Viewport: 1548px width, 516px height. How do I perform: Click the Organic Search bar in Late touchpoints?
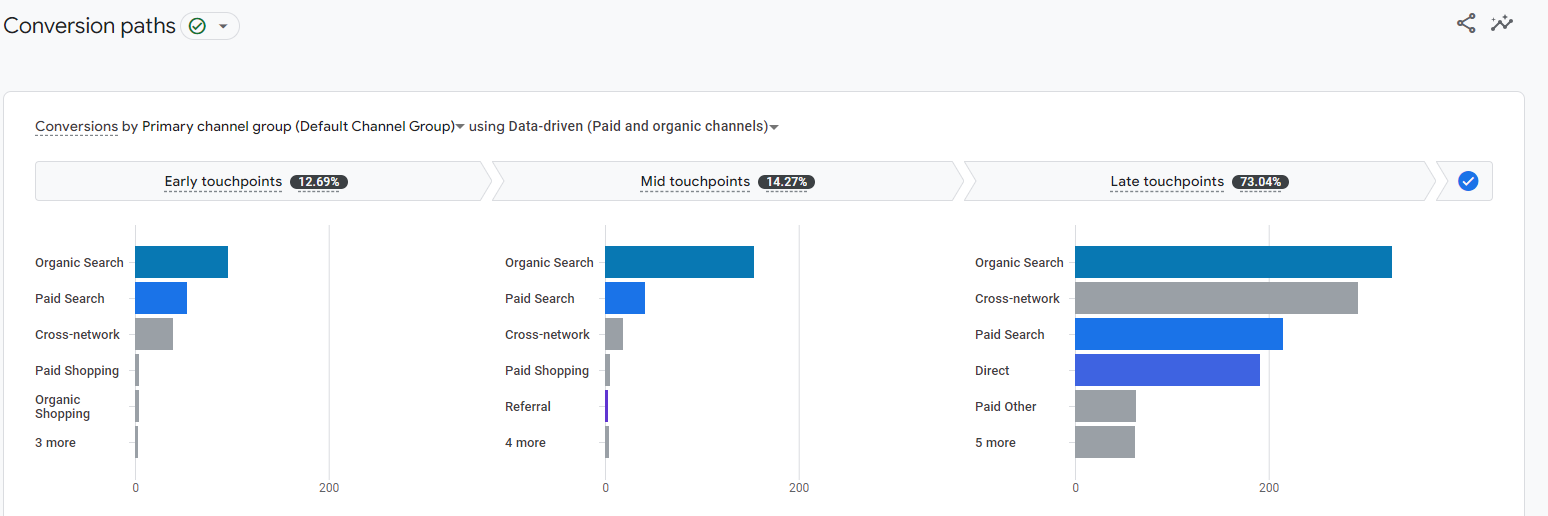pyautogui.click(x=1232, y=262)
